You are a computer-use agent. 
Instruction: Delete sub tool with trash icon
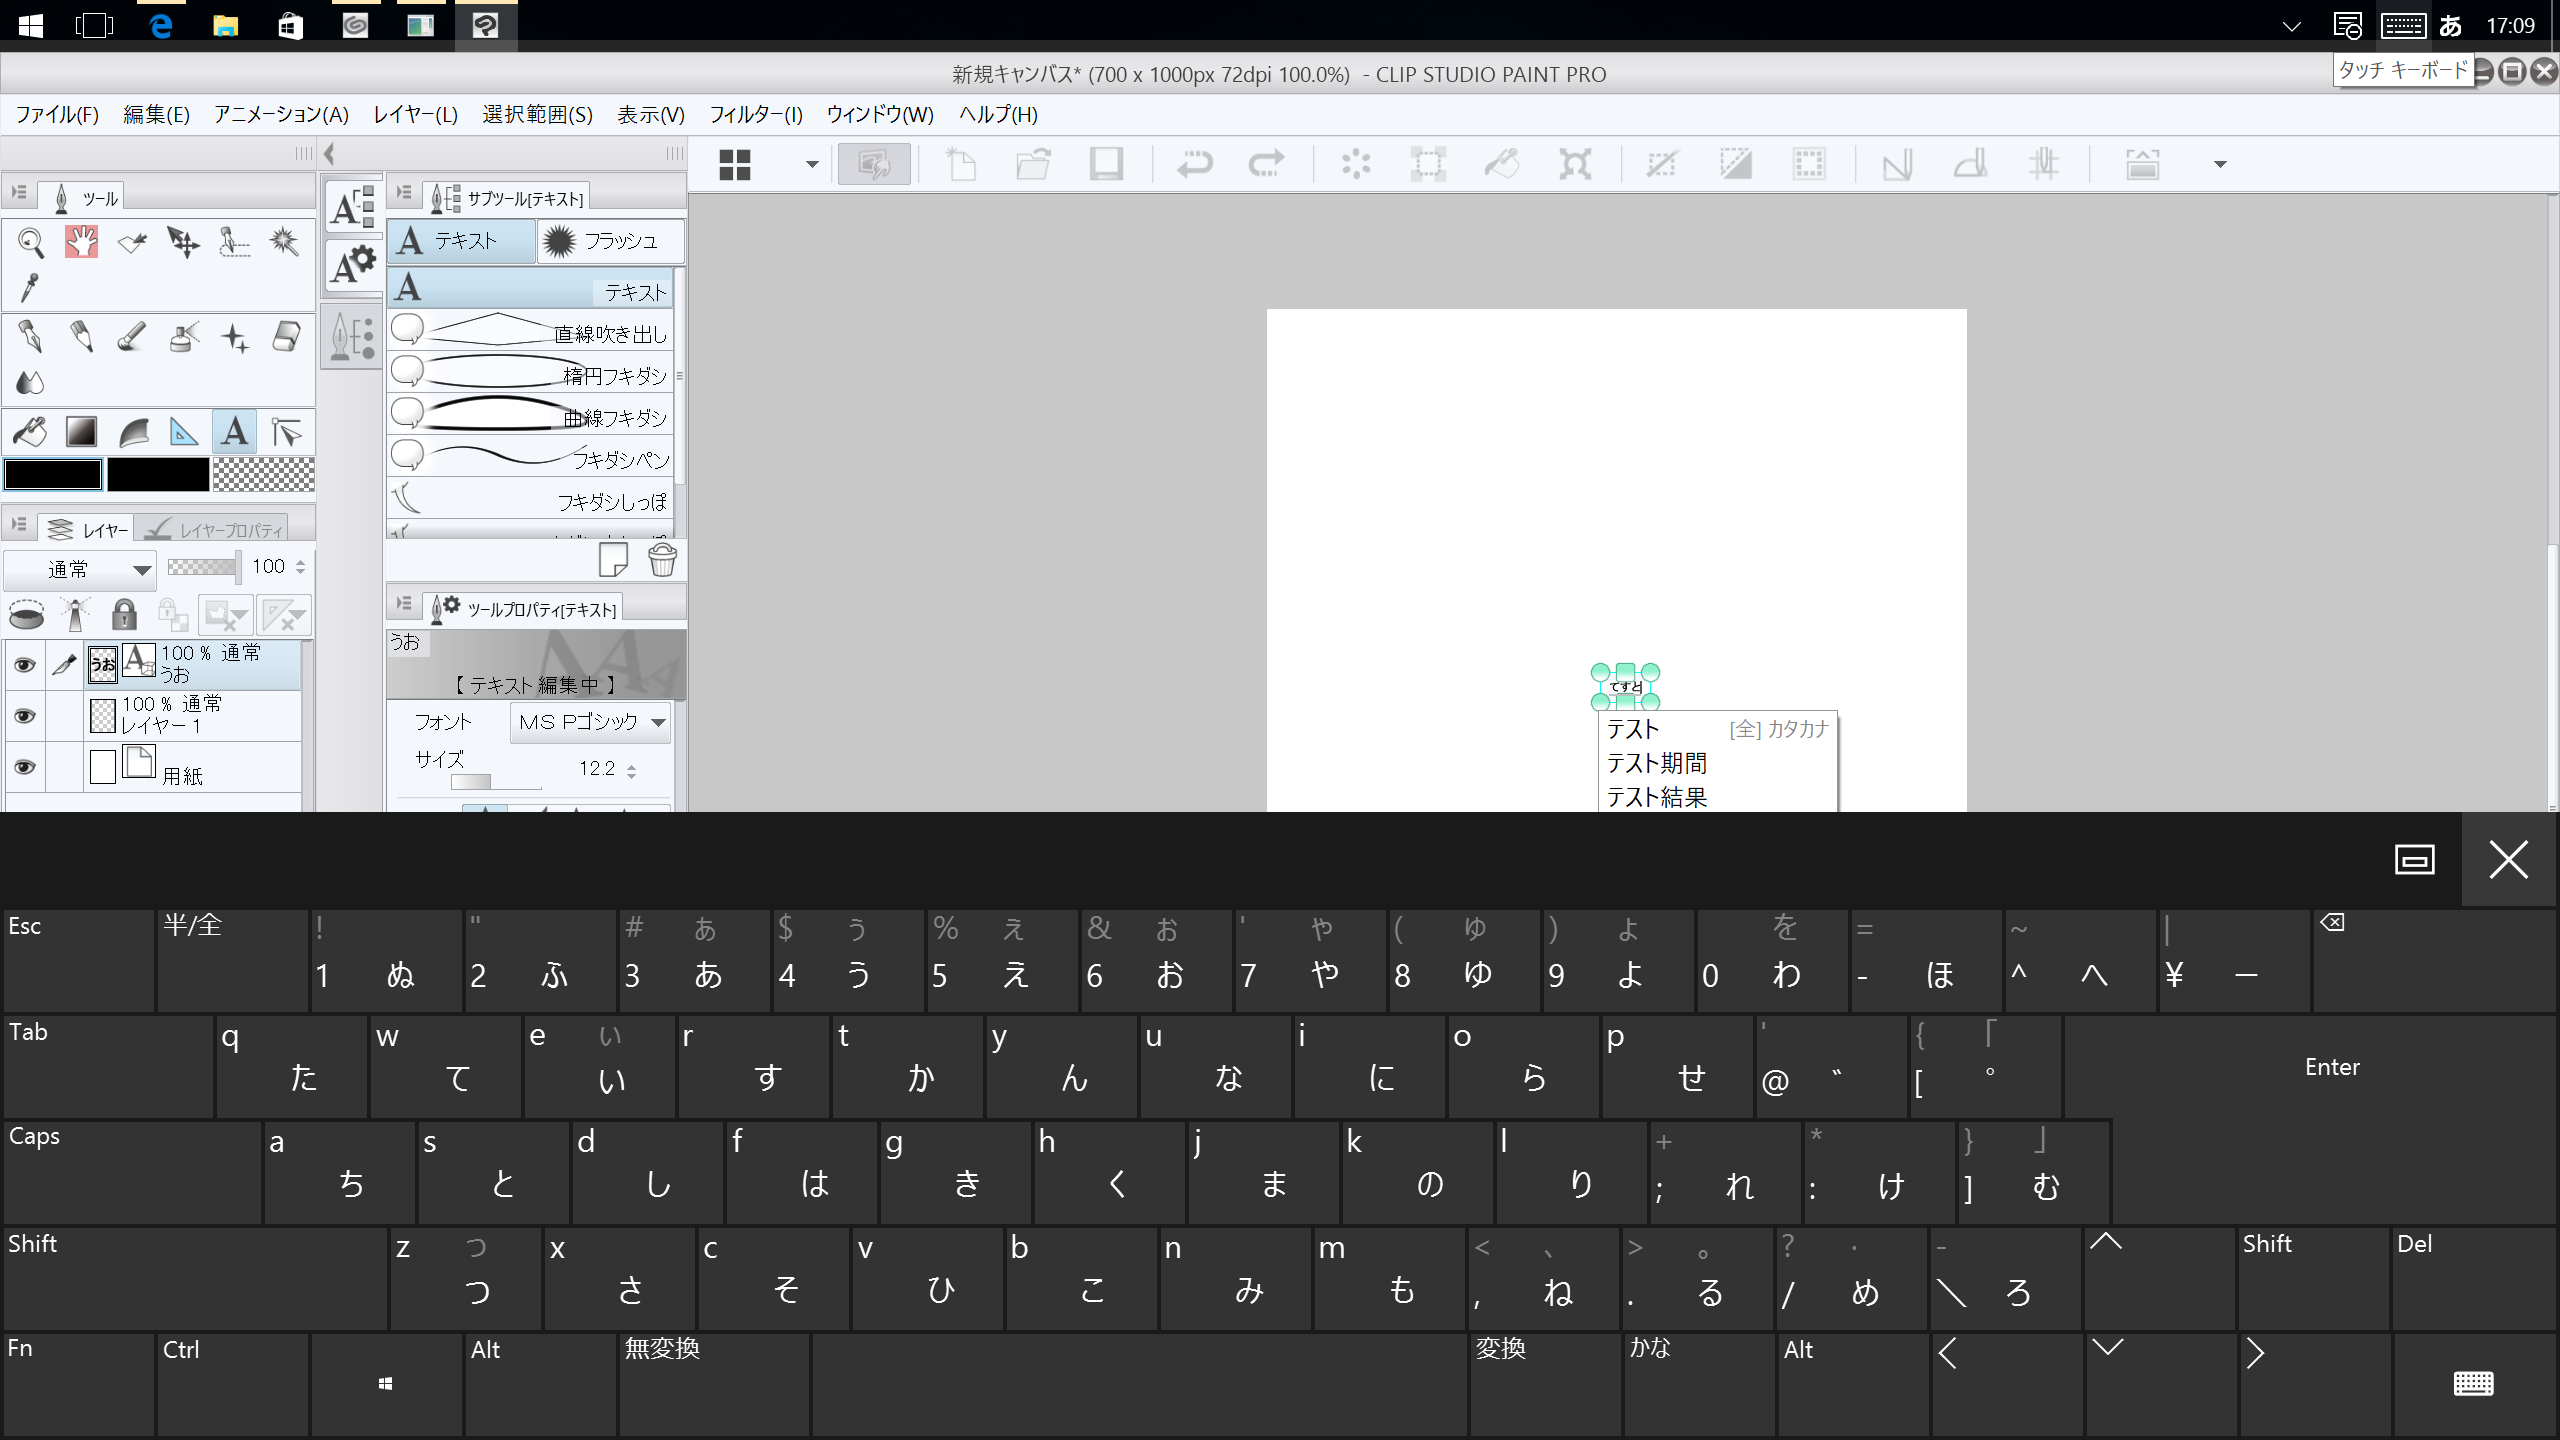point(662,560)
